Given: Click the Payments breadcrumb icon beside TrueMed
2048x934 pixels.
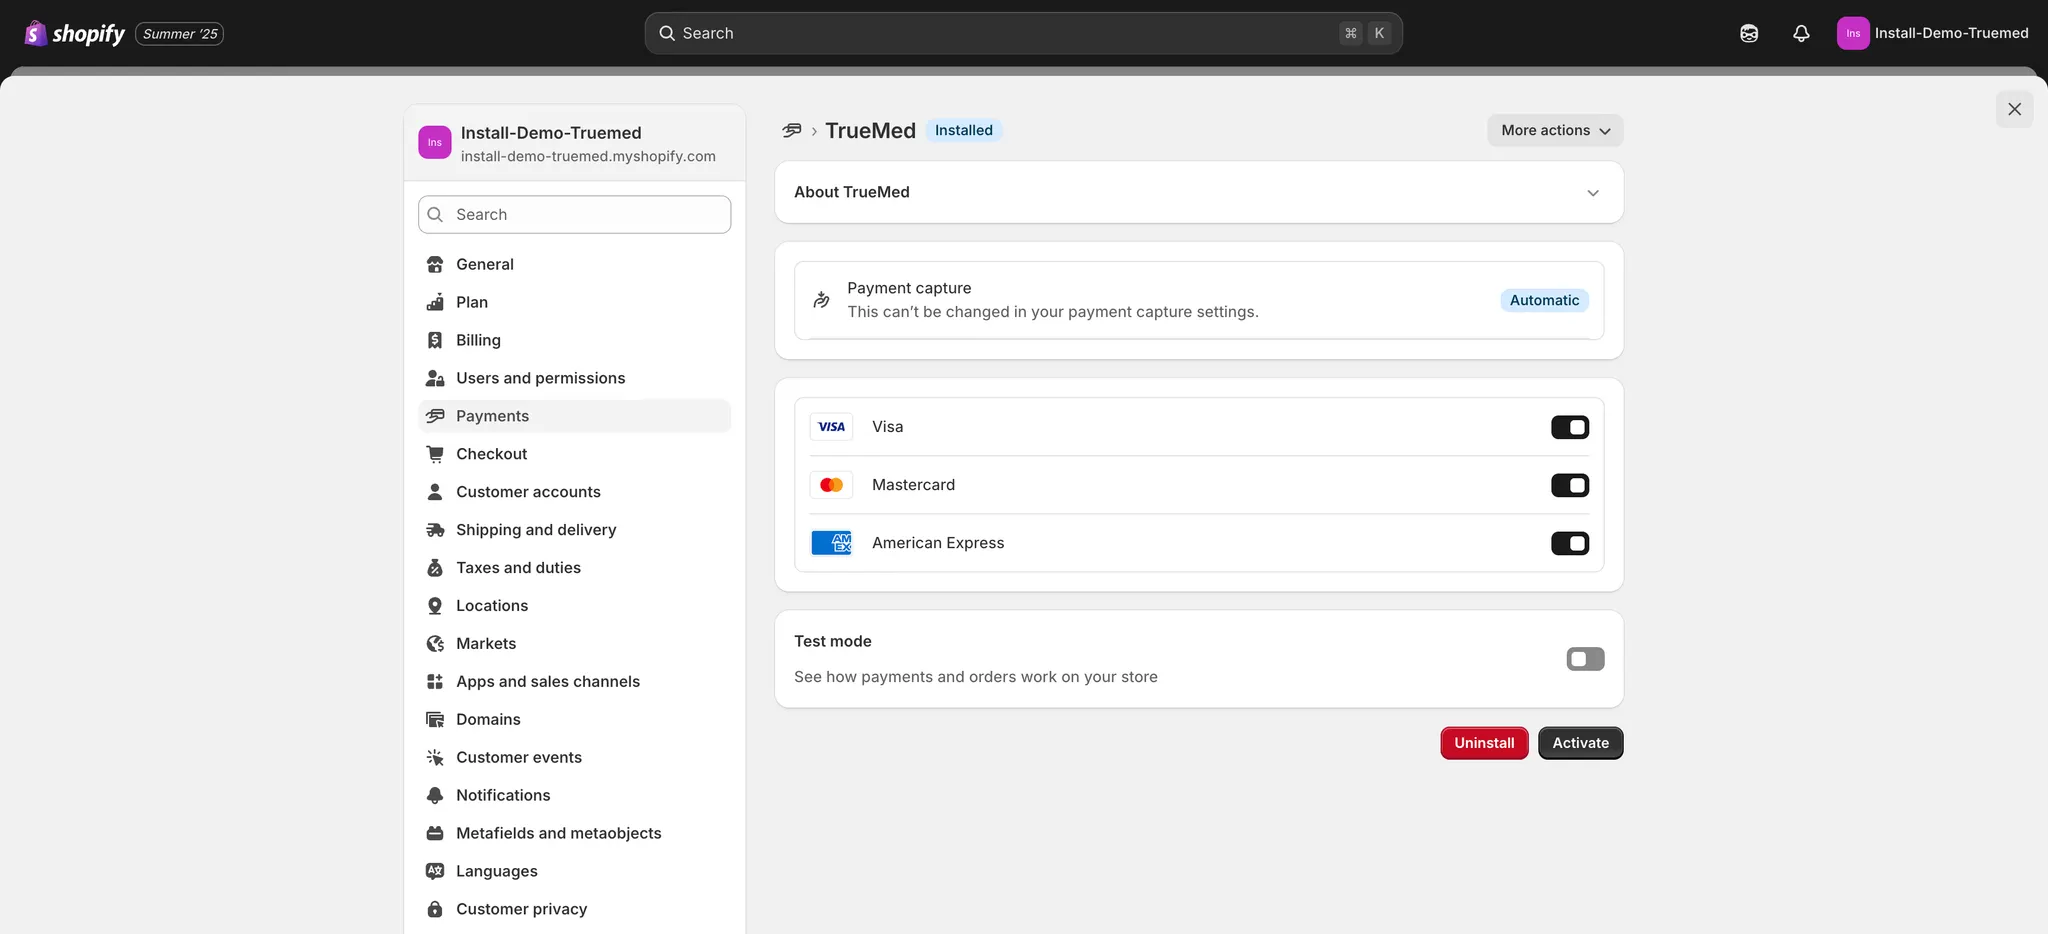Looking at the screenshot, I should [792, 130].
